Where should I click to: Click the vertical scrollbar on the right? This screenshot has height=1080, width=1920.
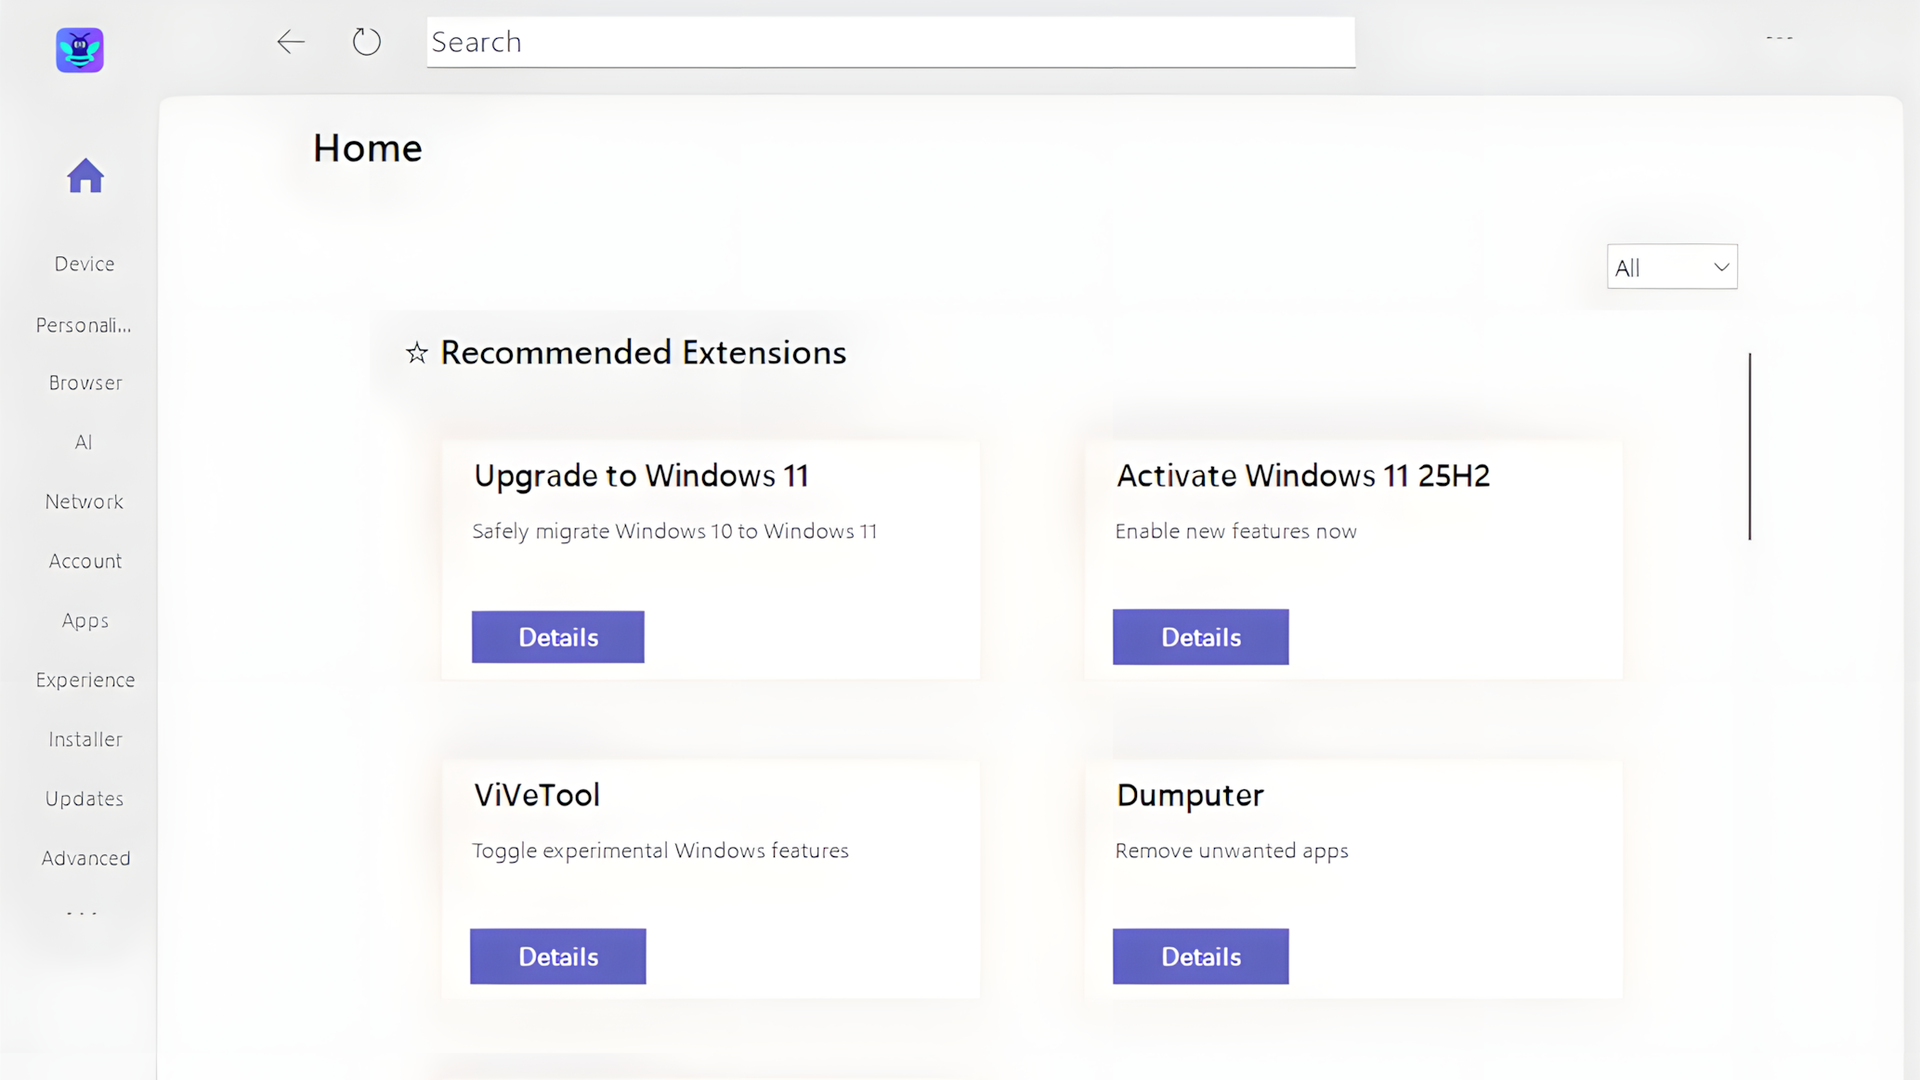1750,446
